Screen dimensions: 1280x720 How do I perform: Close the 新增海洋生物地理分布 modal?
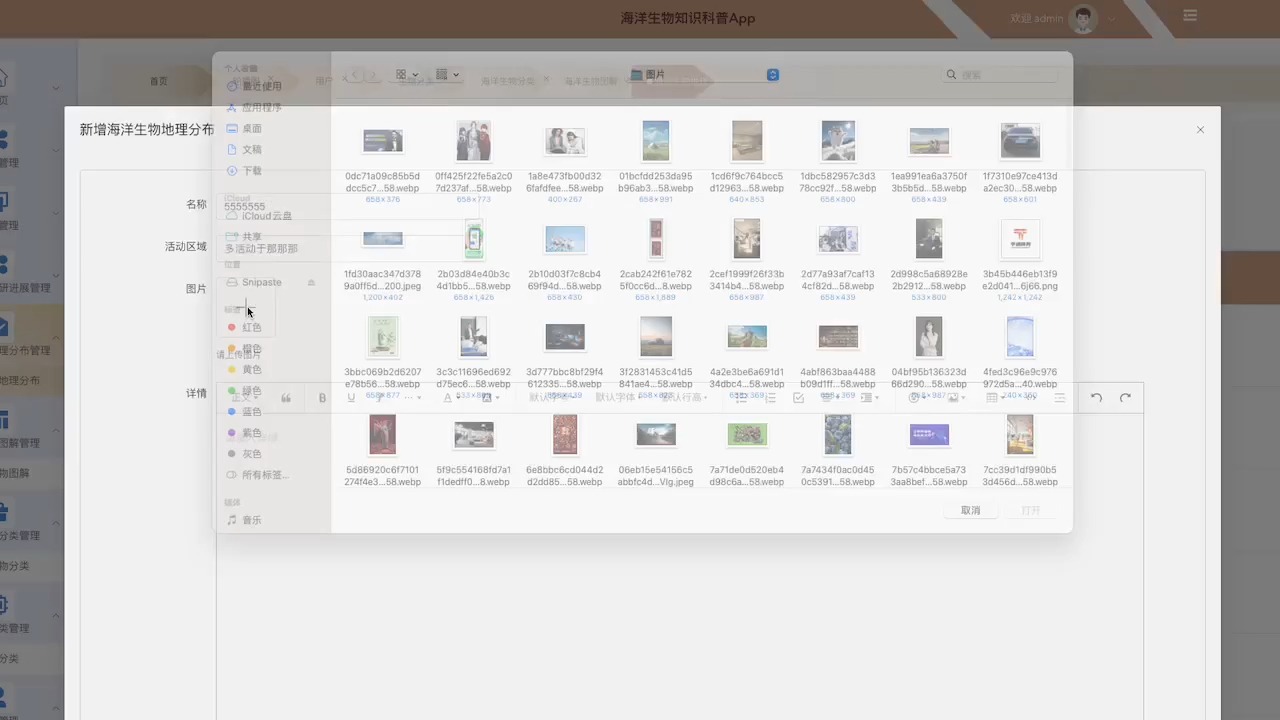coord(1200,130)
